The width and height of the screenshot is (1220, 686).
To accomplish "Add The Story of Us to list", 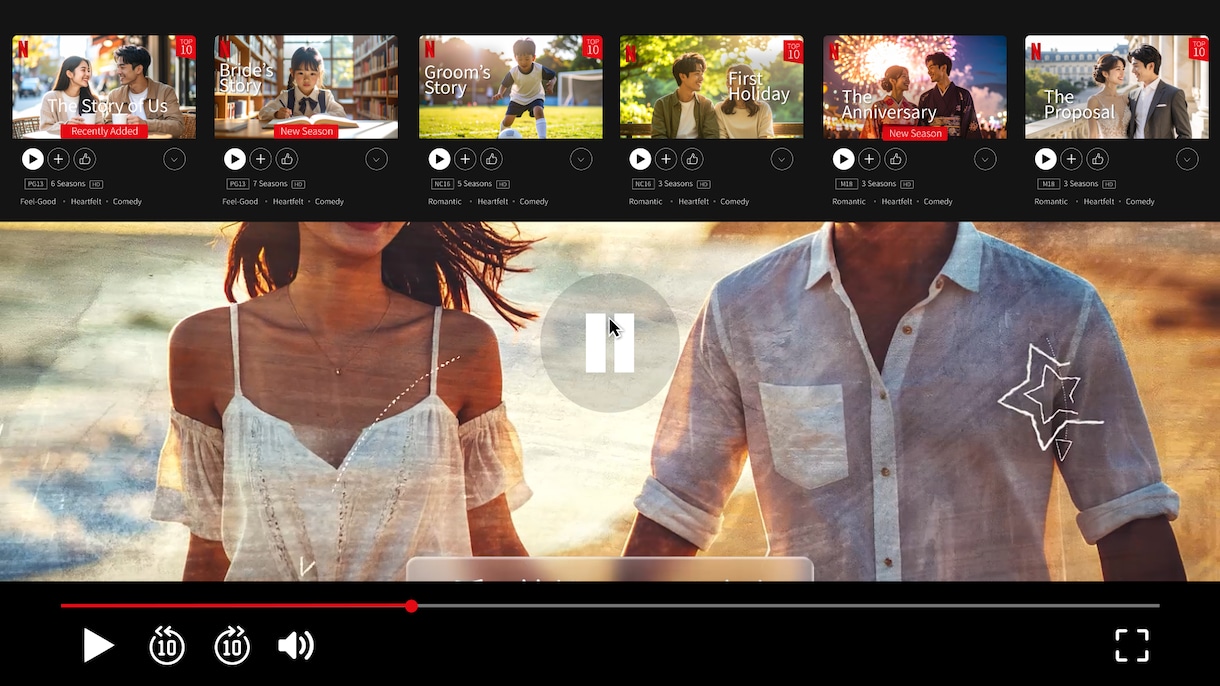I will 59,159.
